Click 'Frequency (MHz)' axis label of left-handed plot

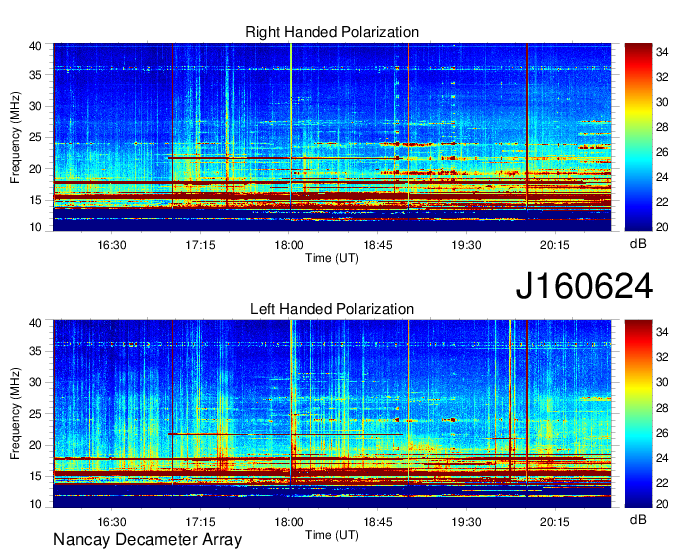[15, 414]
